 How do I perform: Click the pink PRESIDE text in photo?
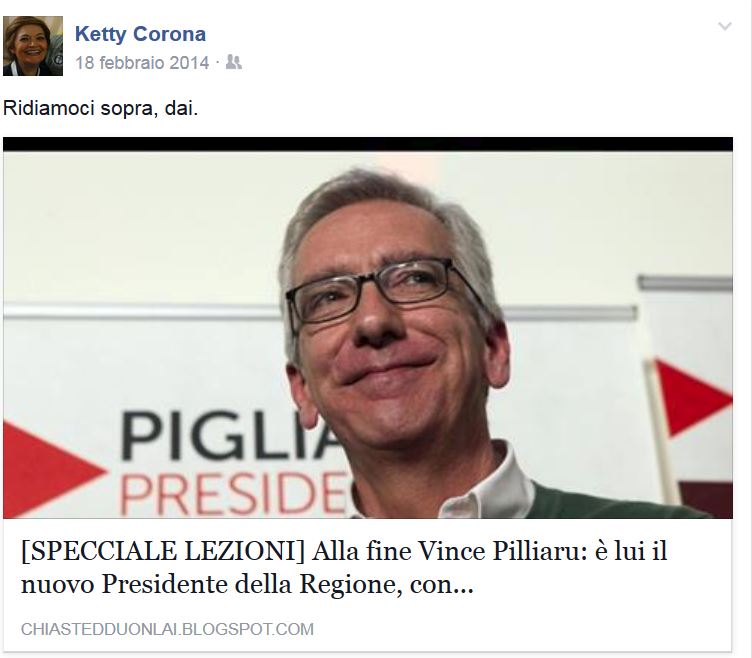coord(234,494)
